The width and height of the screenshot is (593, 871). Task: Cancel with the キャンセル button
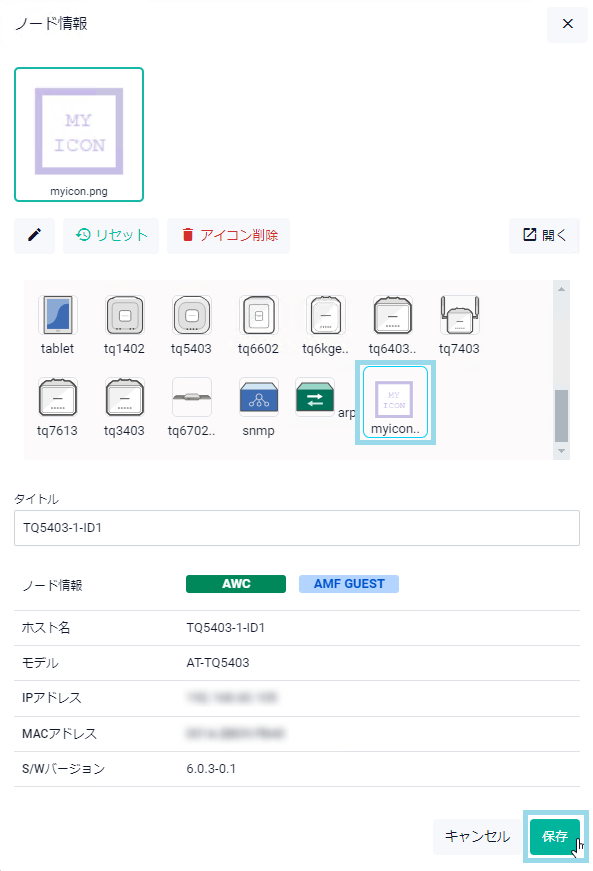point(478,837)
